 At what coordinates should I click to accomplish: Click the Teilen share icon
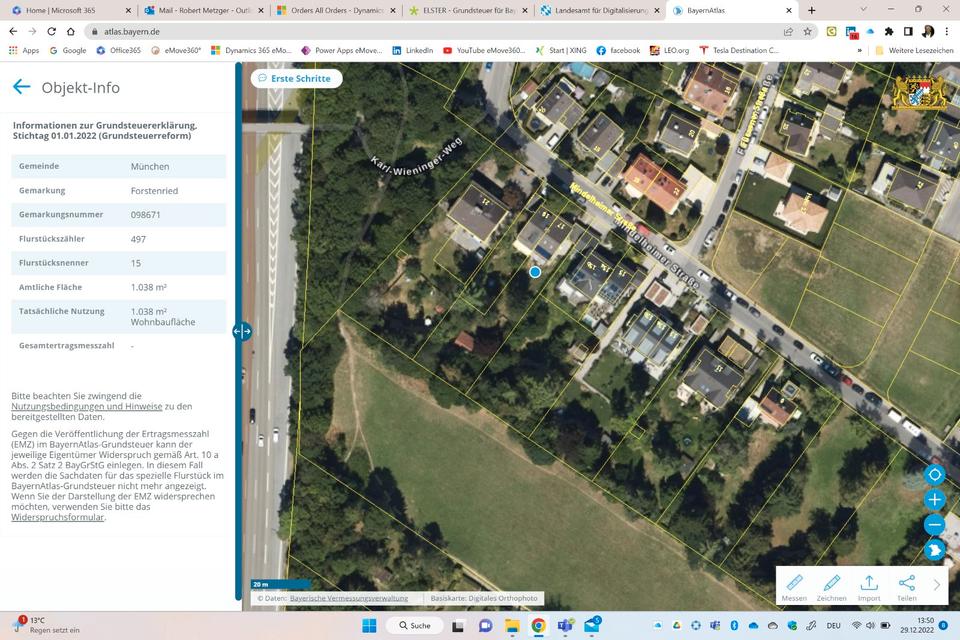(x=906, y=587)
